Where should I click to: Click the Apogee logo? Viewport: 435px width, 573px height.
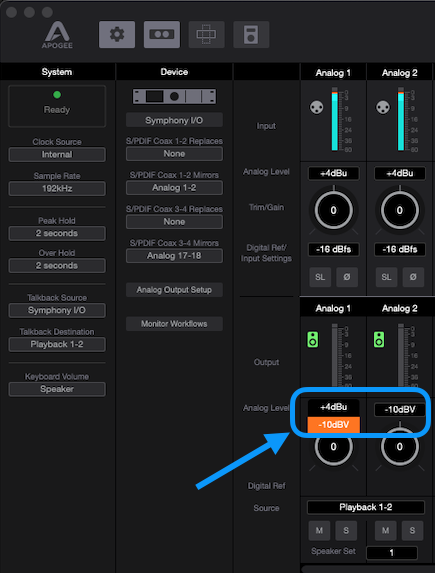click(57, 35)
